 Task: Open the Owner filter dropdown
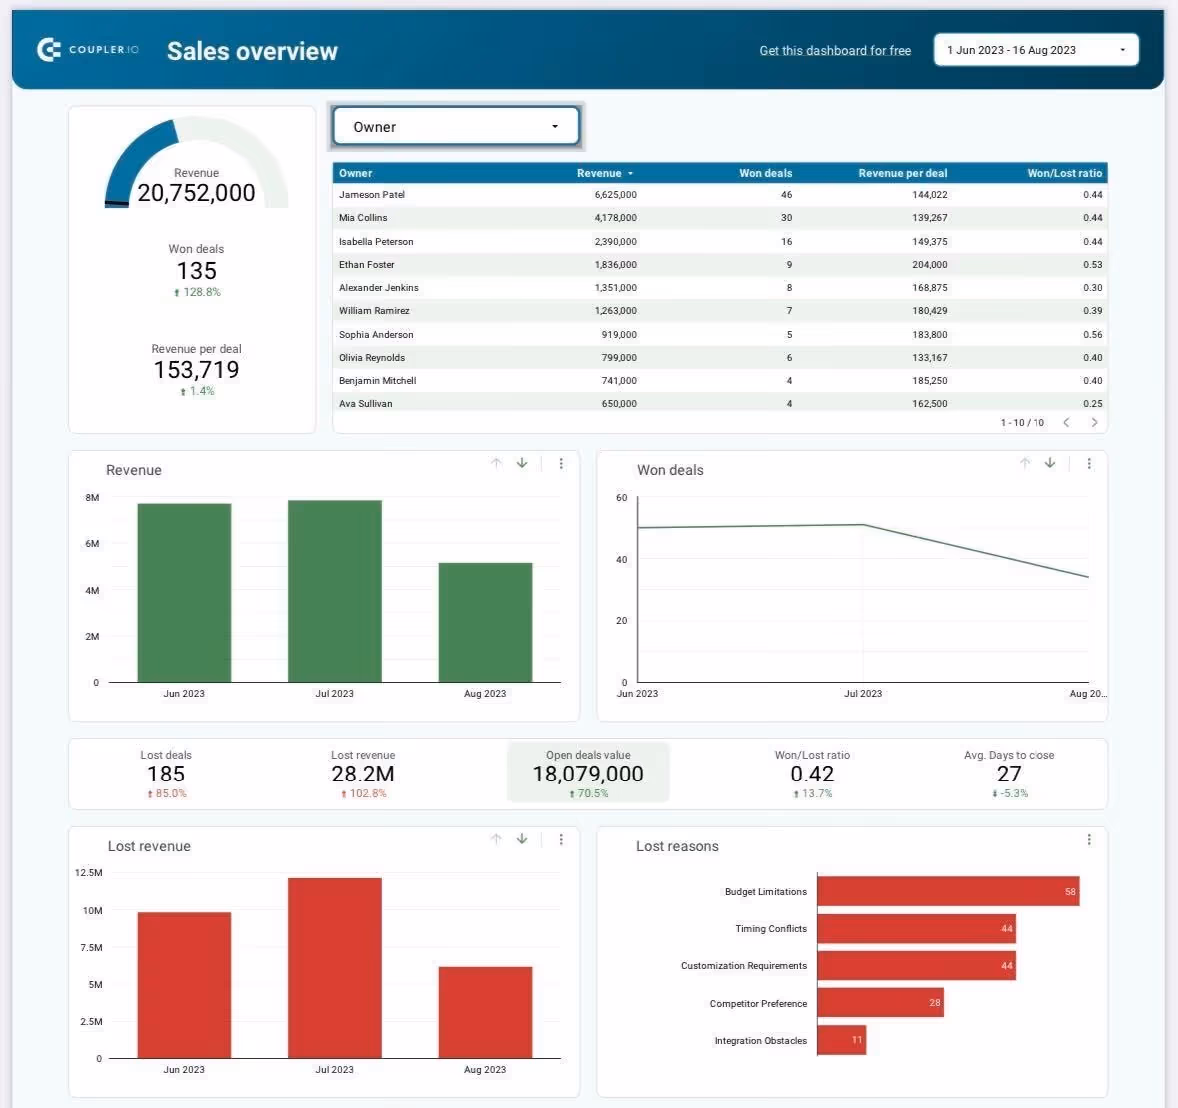[x=455, y=126]
